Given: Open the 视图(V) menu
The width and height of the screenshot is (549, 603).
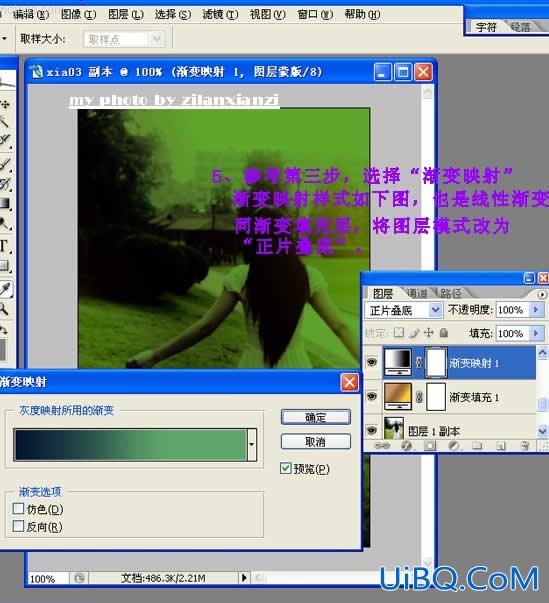Looking at the screenshot, I should (x=268, y=15).
